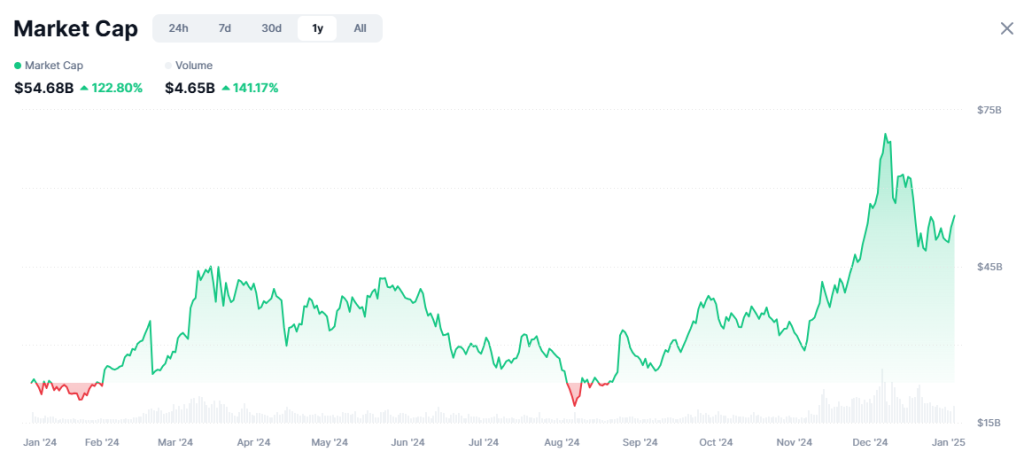Switch to the 24h time range

point(178,29)
